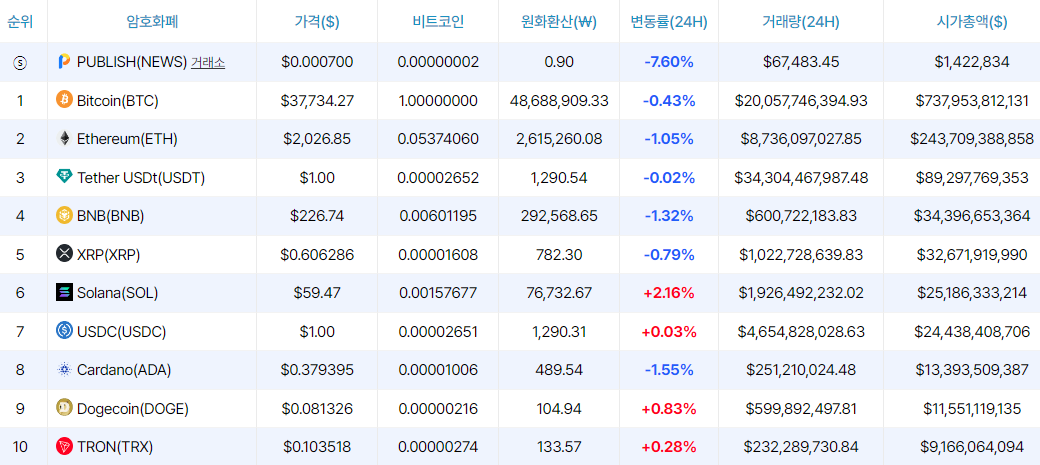Click Bitcoin market cap $737,953,812,131
The width and height of the screenshot is (1040, 465).
tap(972, 101)
